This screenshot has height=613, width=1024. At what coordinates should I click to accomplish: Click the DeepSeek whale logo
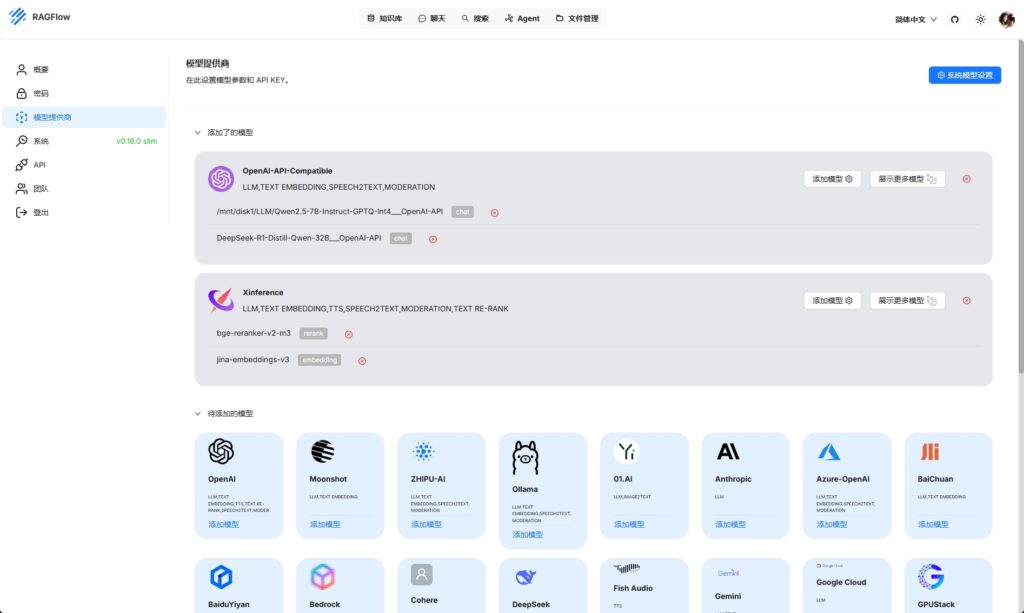click(525, 577)
